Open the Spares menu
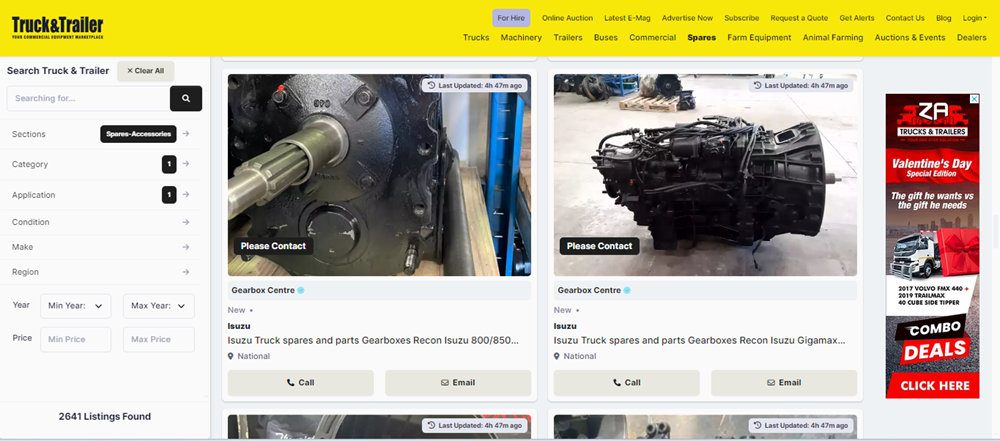The width and height of the screenshot is (1000, 441). tap(702, 38)
